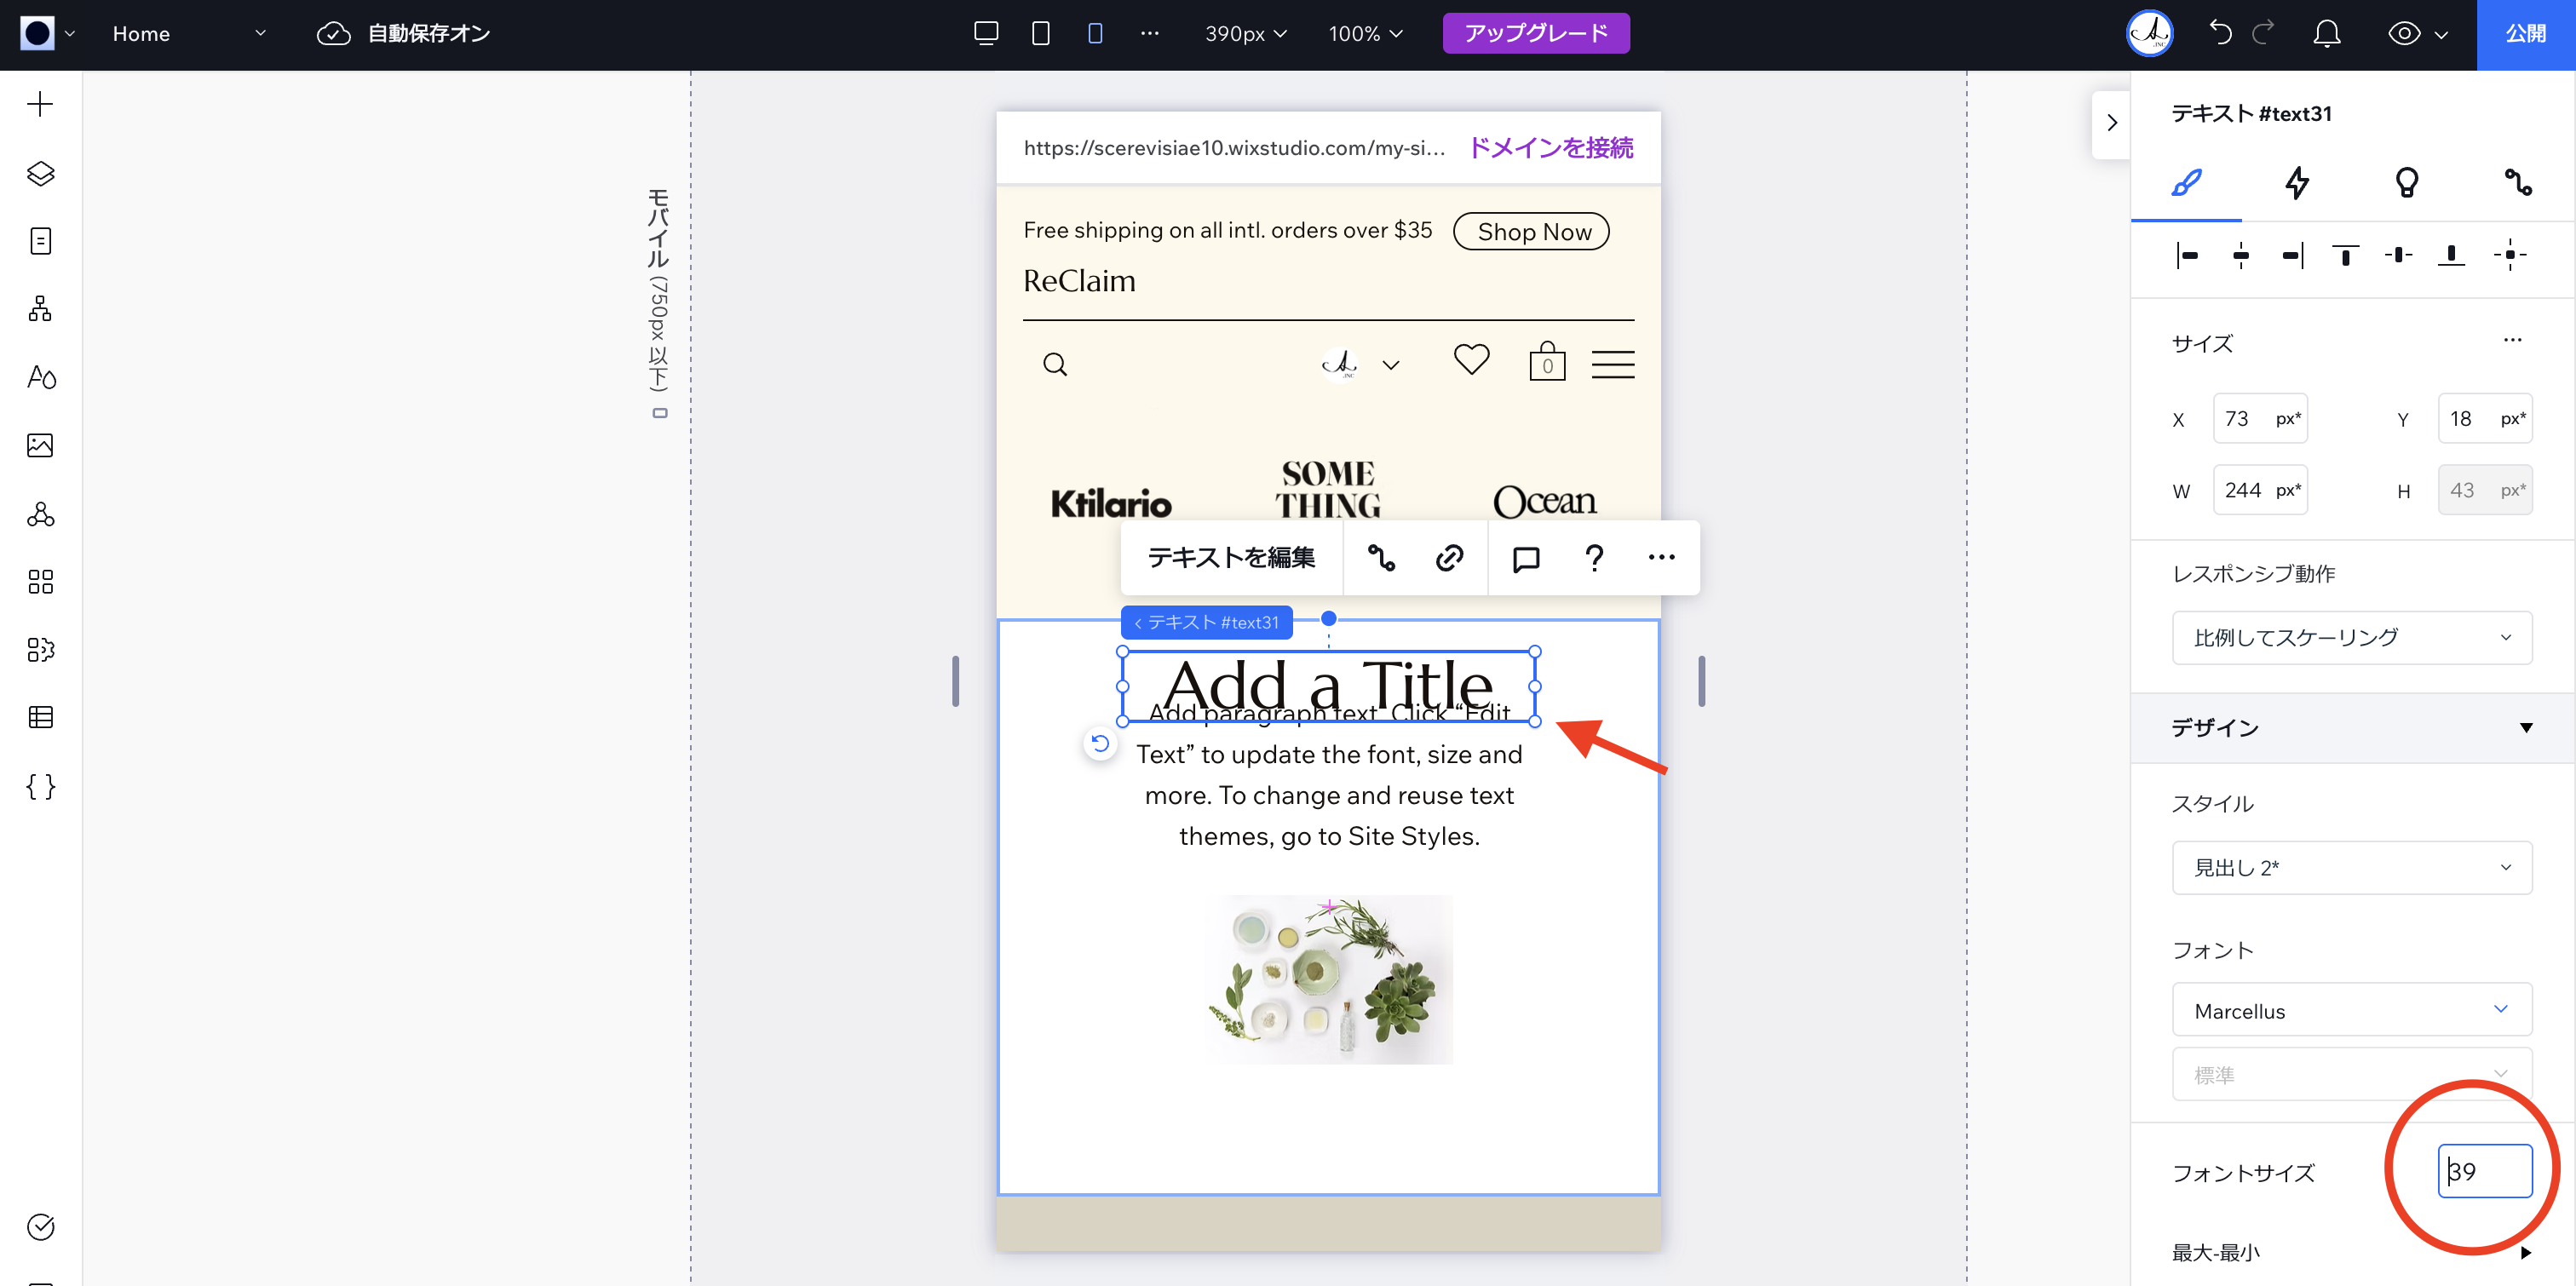Open the code braces panel
Viewport: 2576px width, 1286px height.
point(40,786)
